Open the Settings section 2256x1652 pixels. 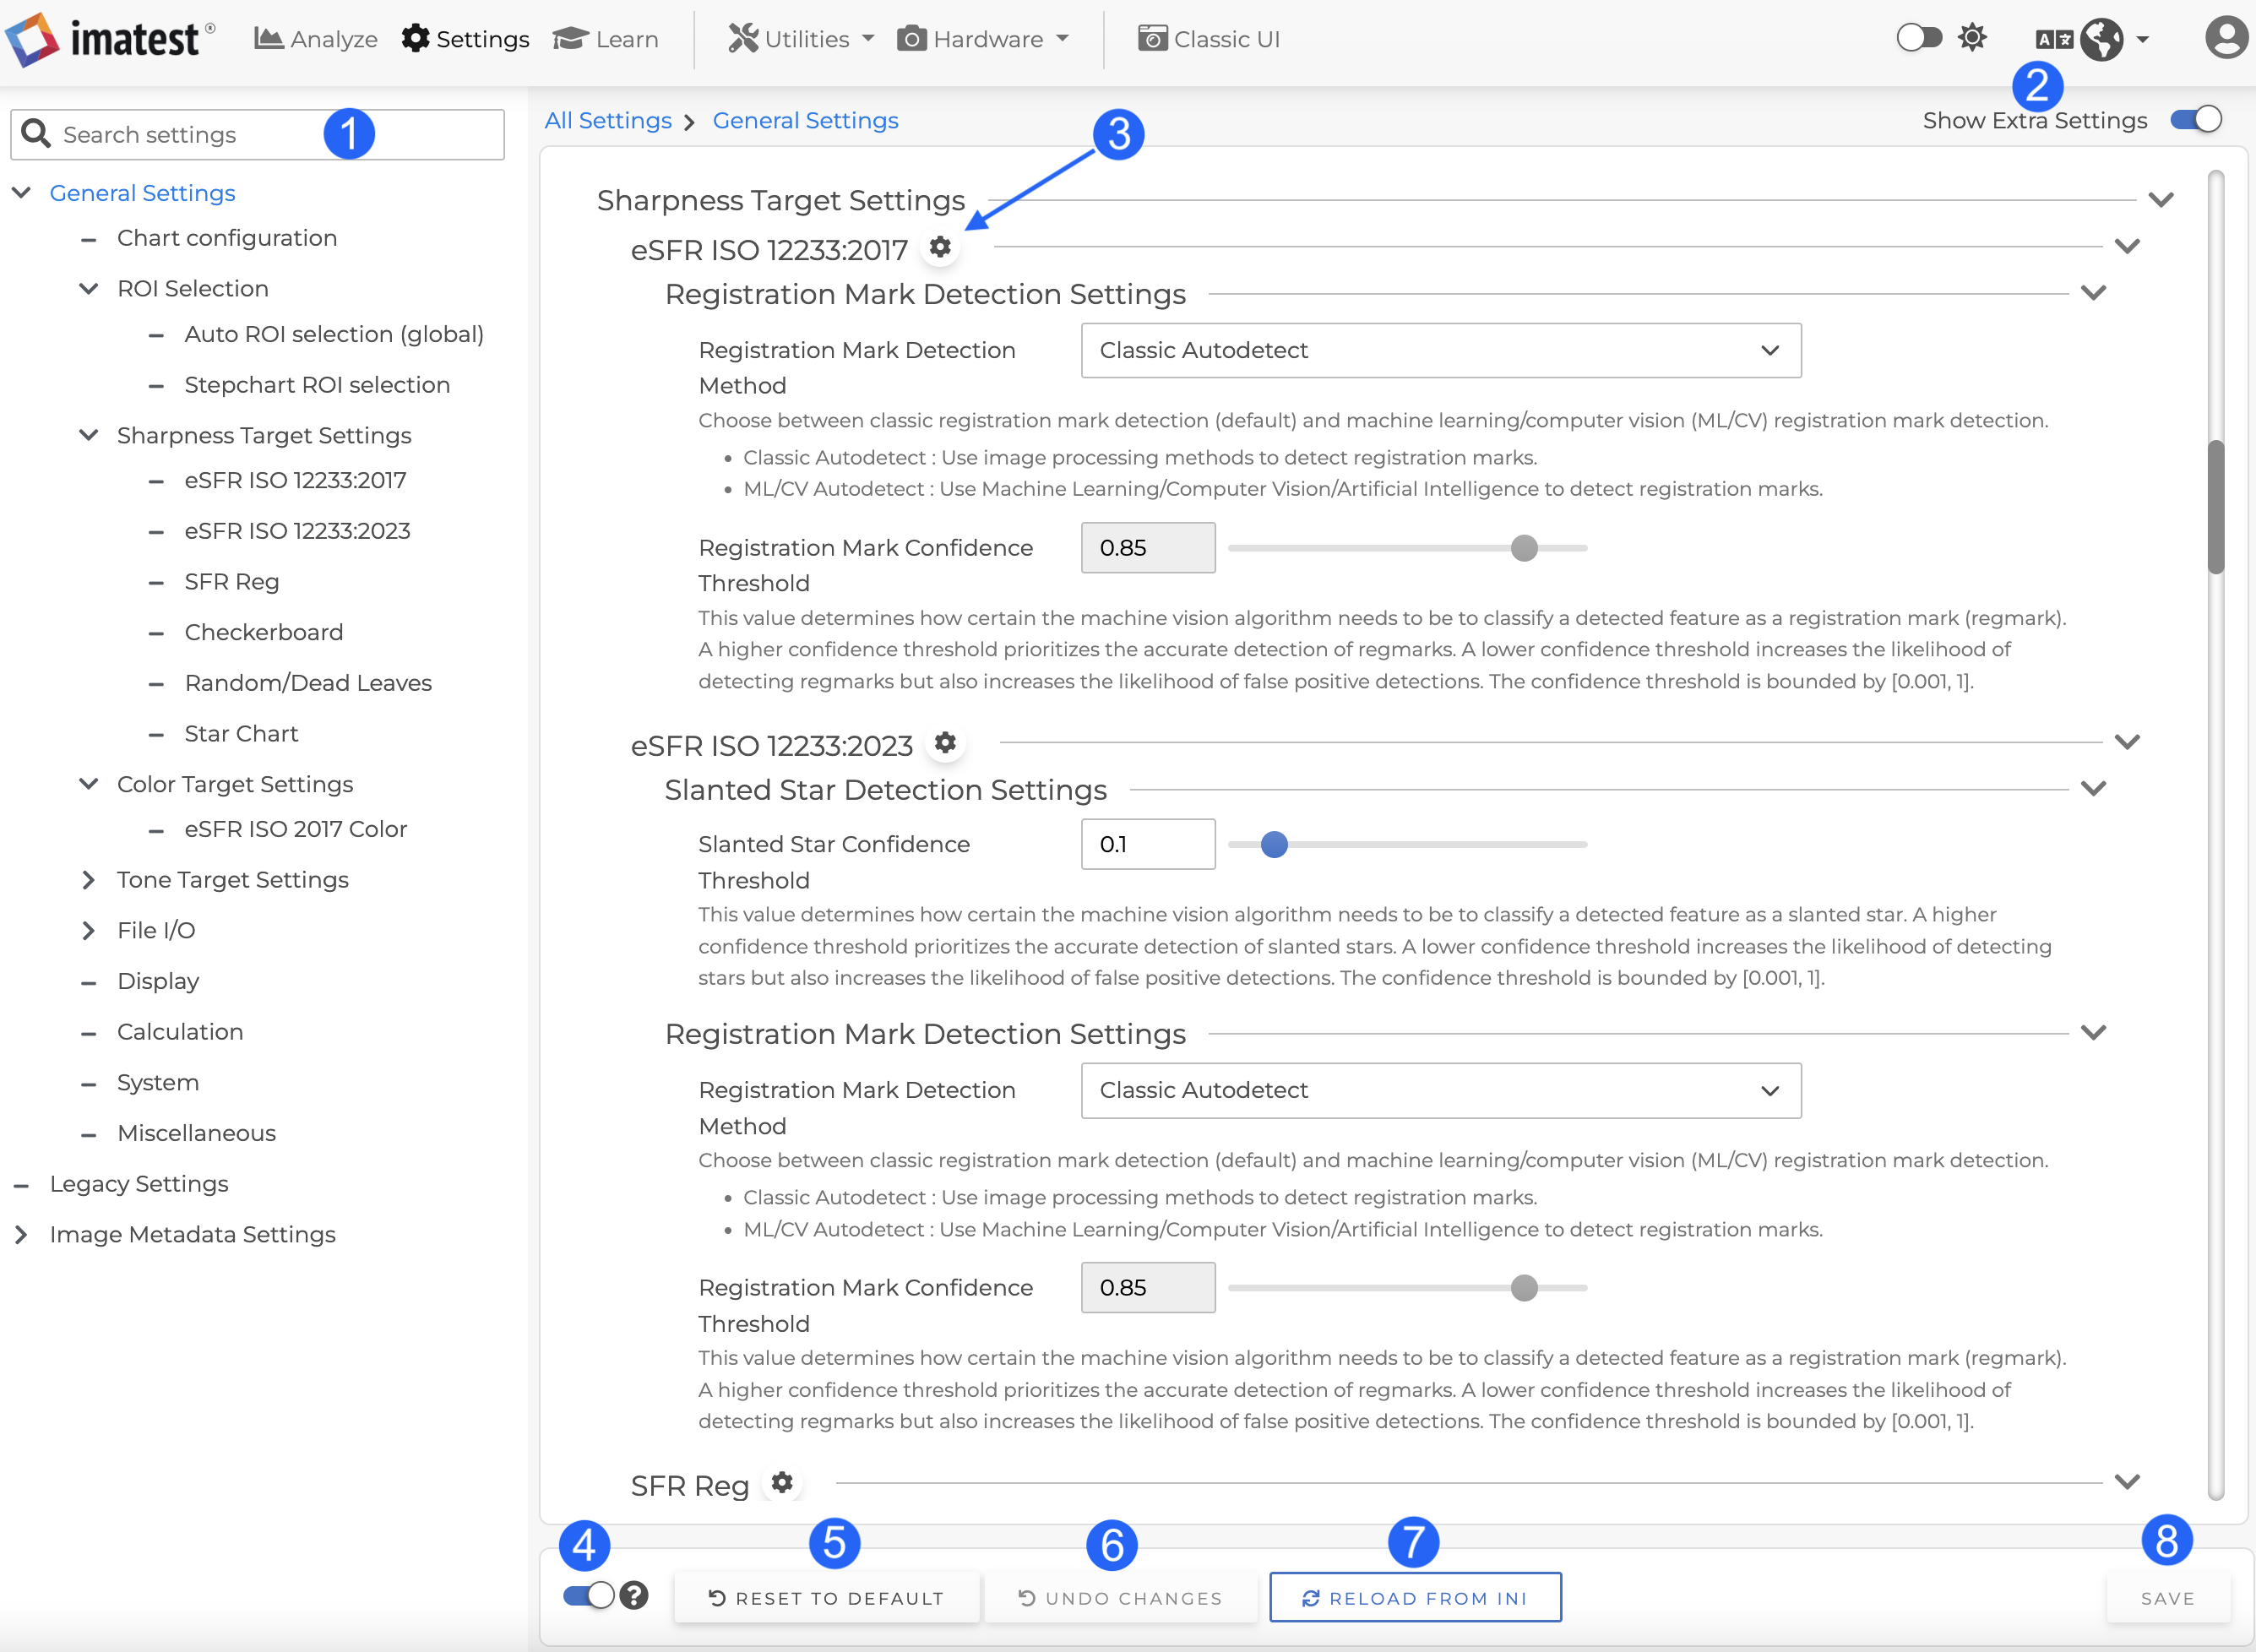tap(465, 39)
